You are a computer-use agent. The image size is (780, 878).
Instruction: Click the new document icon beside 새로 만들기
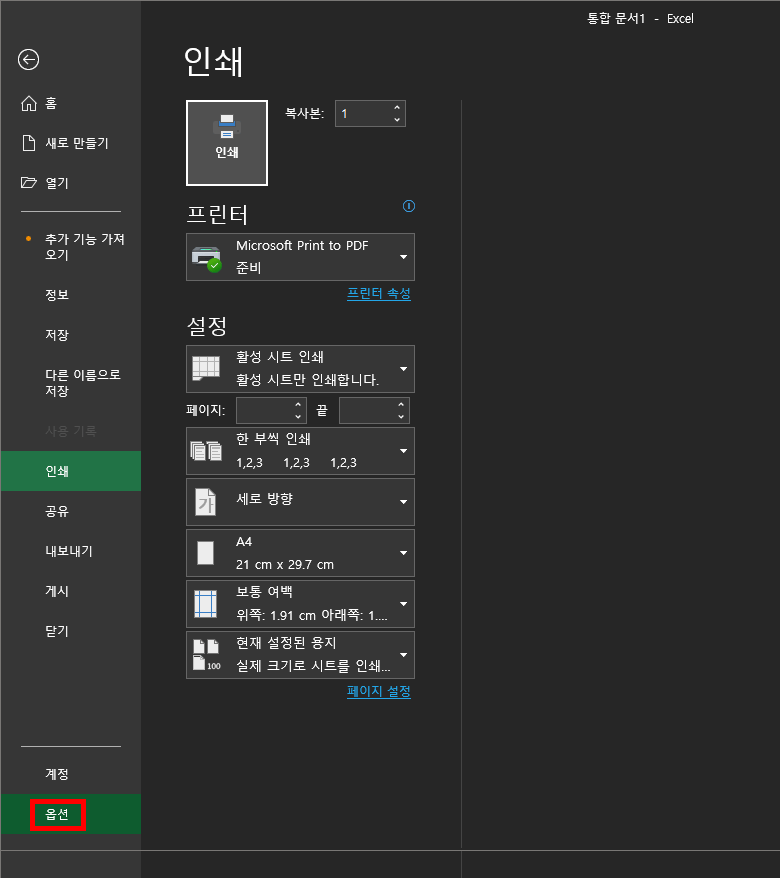[29, 143]
